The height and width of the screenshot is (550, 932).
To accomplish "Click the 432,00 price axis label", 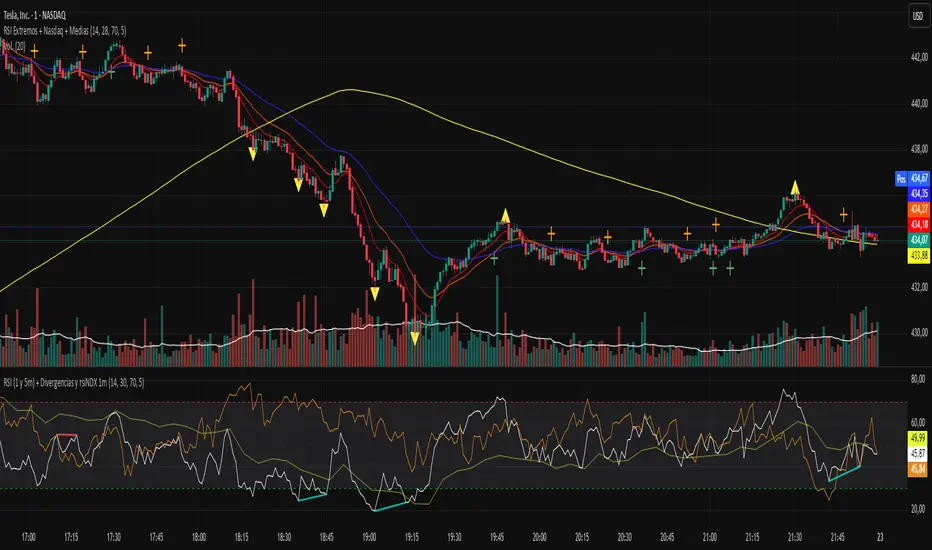I will coord(919,287).
